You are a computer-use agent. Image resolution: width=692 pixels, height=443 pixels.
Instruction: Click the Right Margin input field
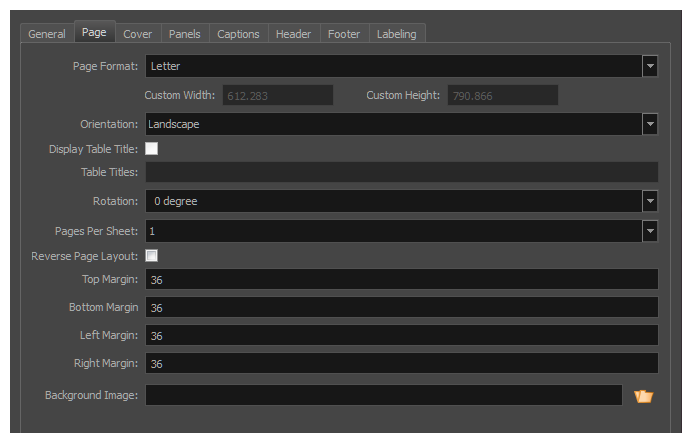[402, 364]
